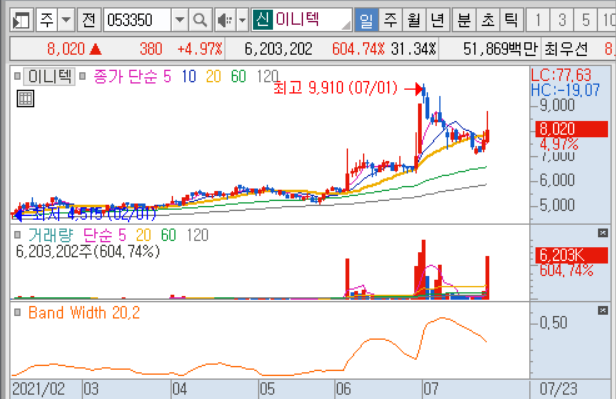
Task: Click the 120-day price moving average legend
Action: (x=268, y=77)
